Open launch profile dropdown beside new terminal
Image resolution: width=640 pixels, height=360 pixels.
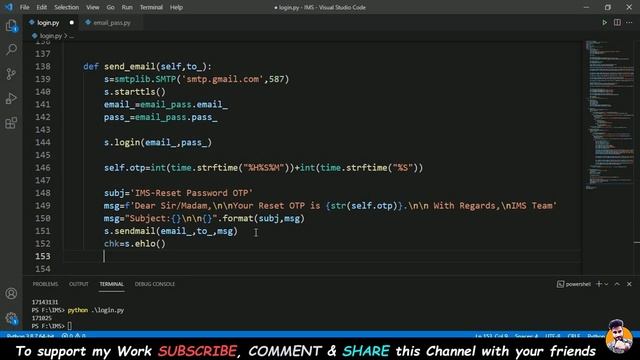tap(607, 284)
